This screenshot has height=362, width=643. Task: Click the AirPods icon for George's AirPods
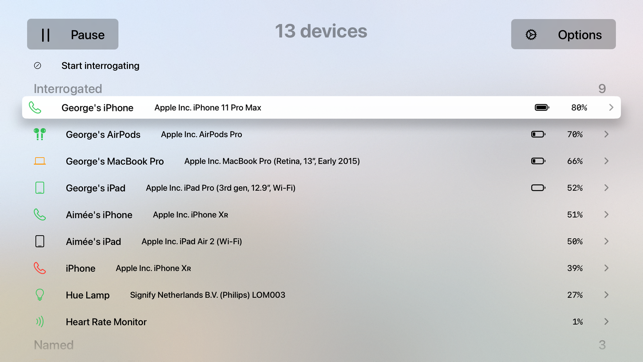point(40,134)
